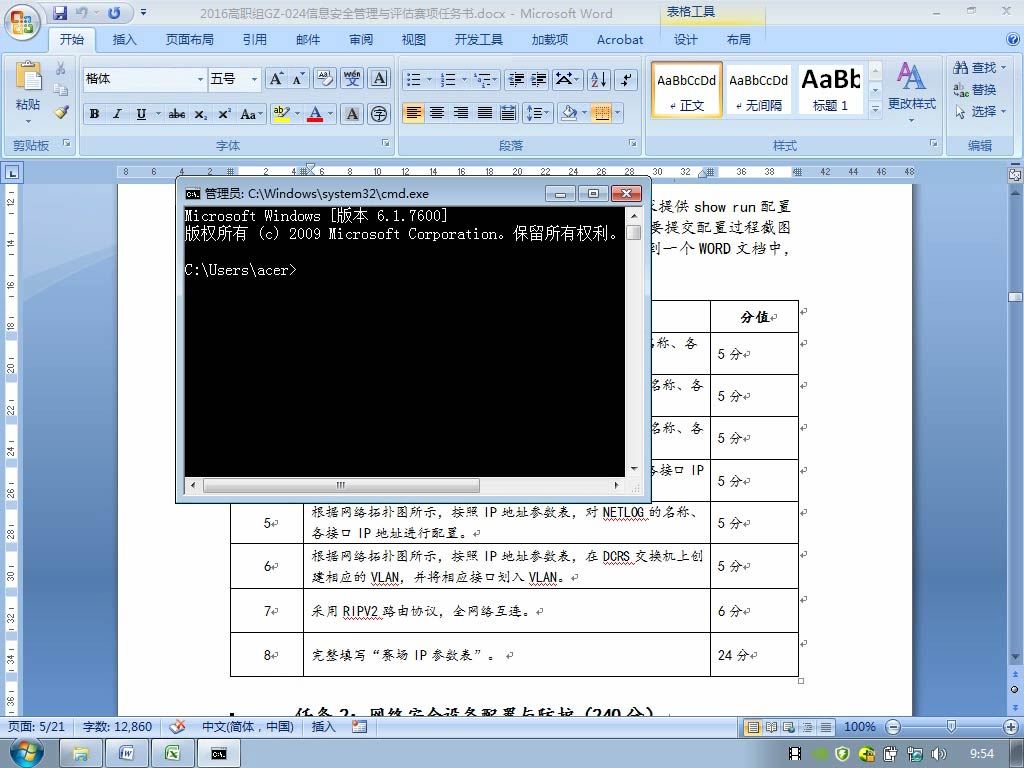This screenshot has height=768, width=1024.
Task: Expand the styles gallery
Action: pos(875,109)
